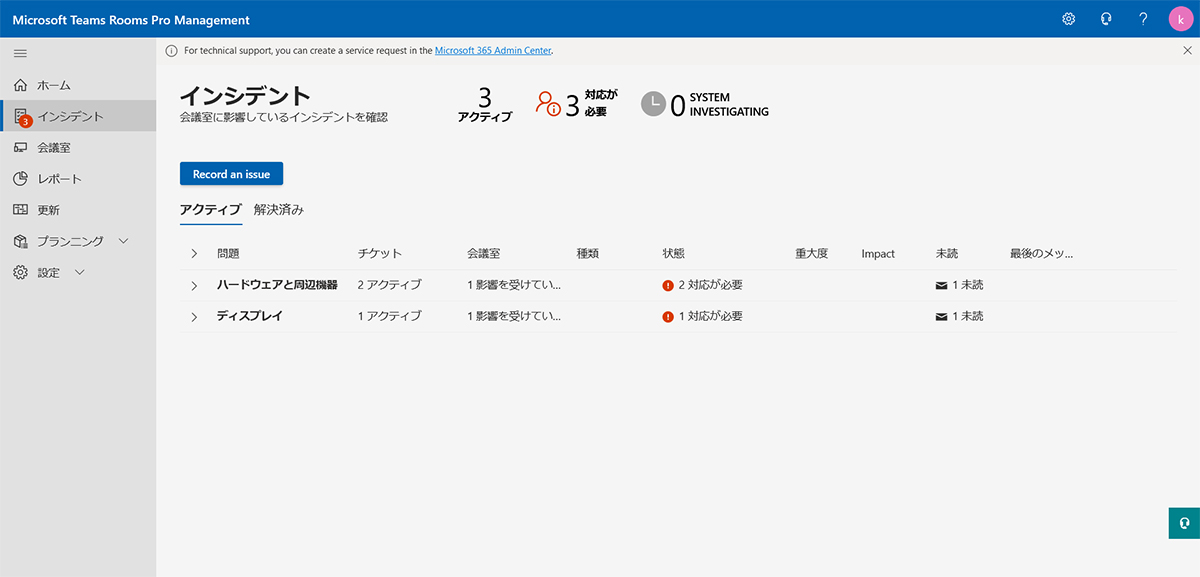Select the アクティブ tab
This screenshot has width=1200, height=577.
tap(212, 211)
